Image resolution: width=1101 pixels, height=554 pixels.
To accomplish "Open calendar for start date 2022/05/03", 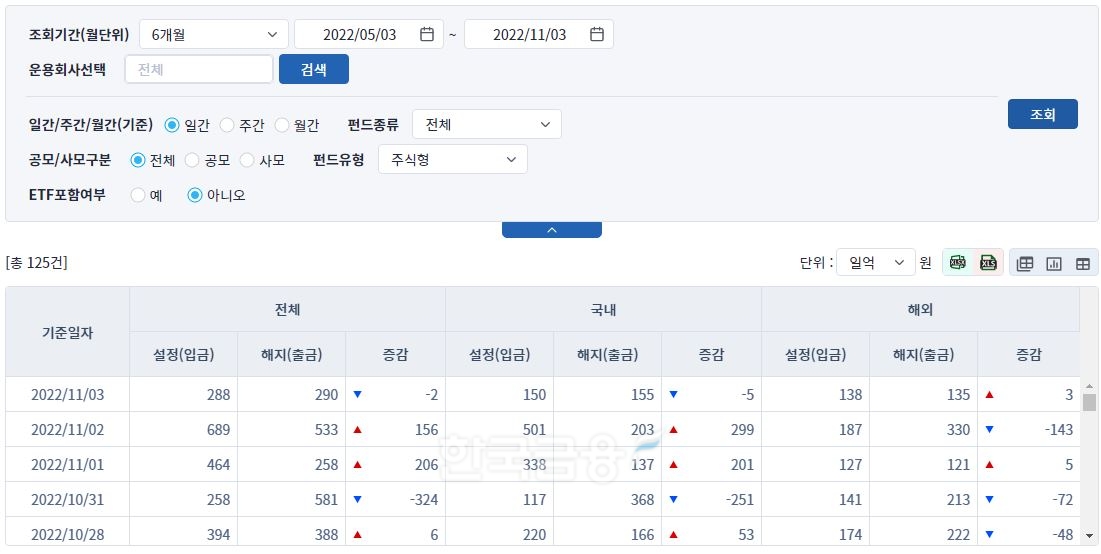I will pyautogui.click(x=427, y=35).
